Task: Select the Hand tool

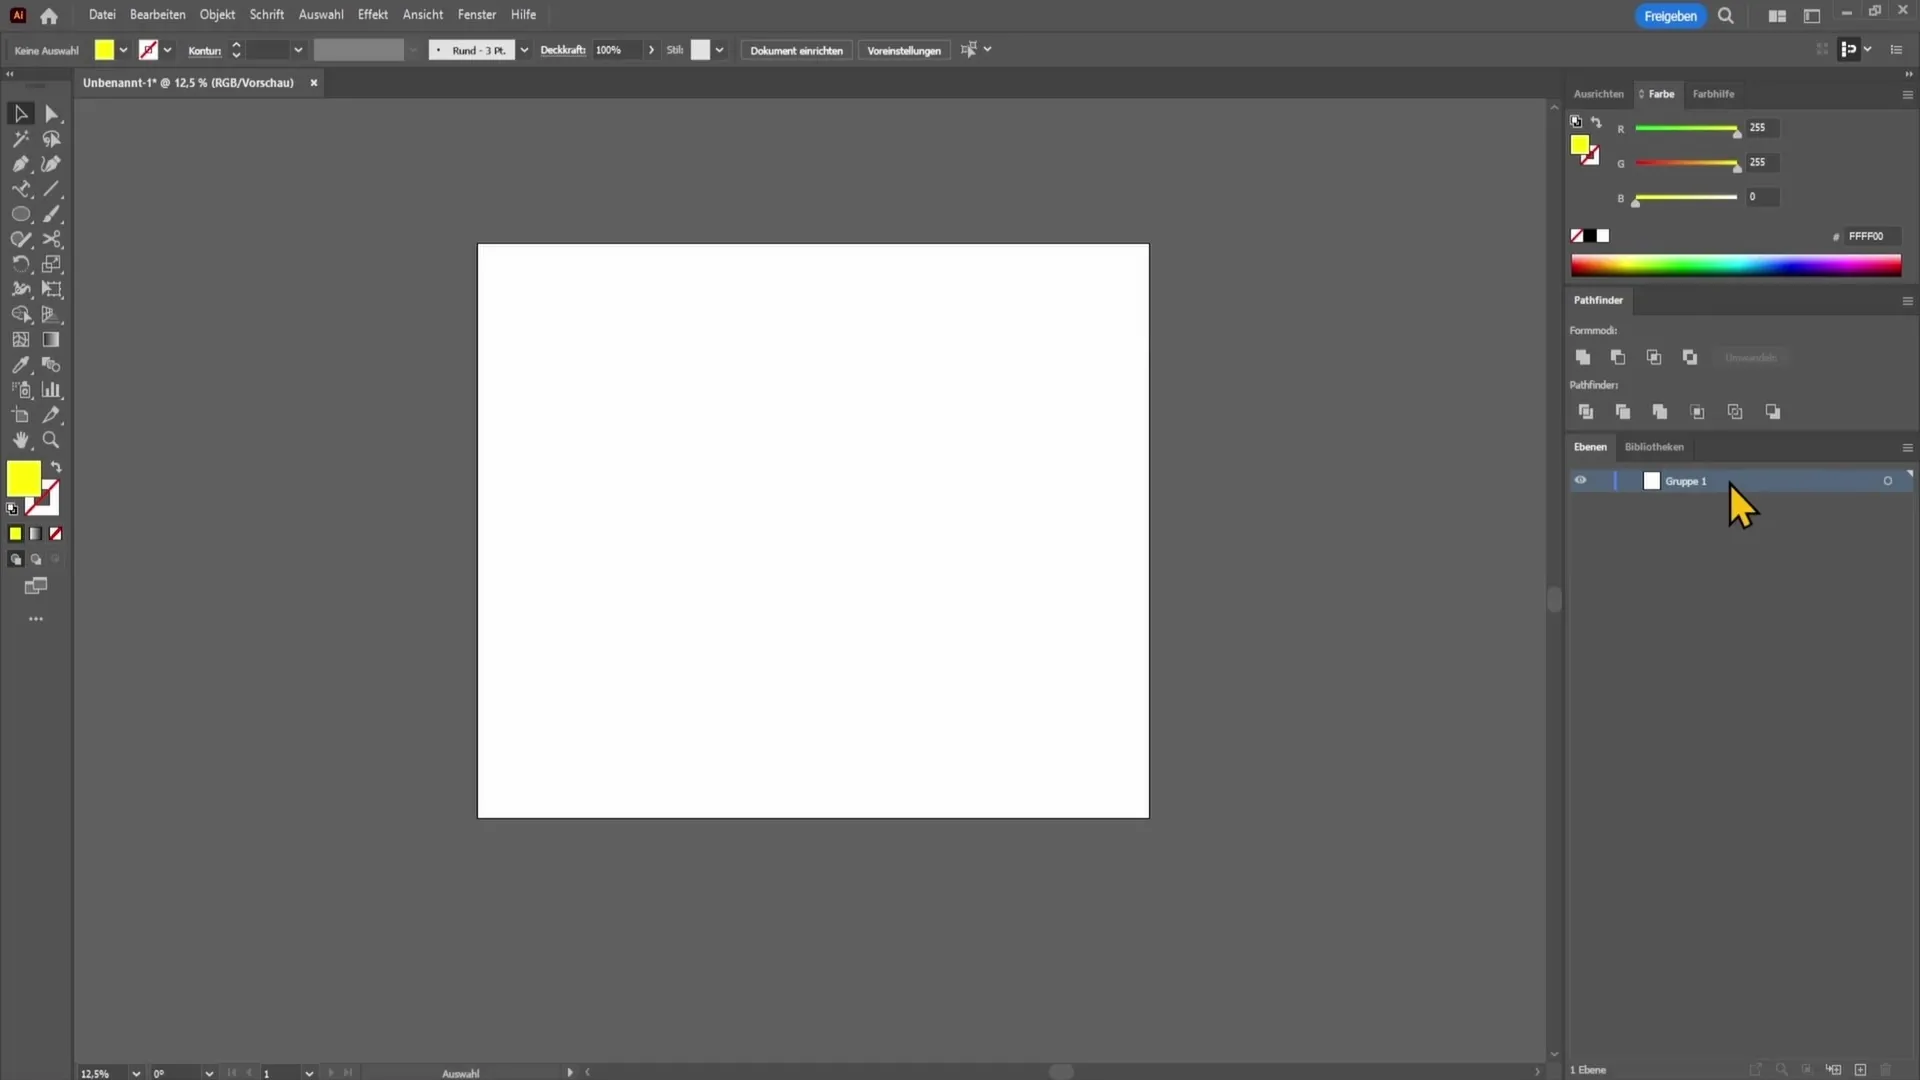Action: pyautogui.click(x=20, y=440)
